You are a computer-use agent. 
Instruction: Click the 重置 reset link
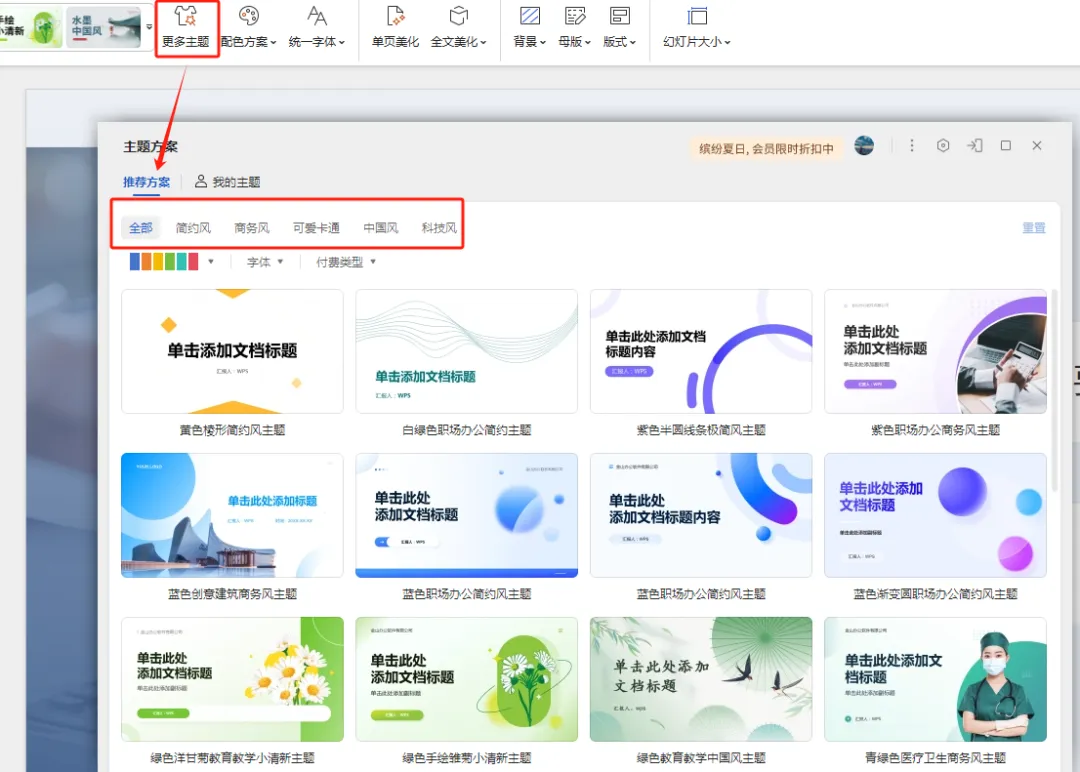tap(1034, 227)
